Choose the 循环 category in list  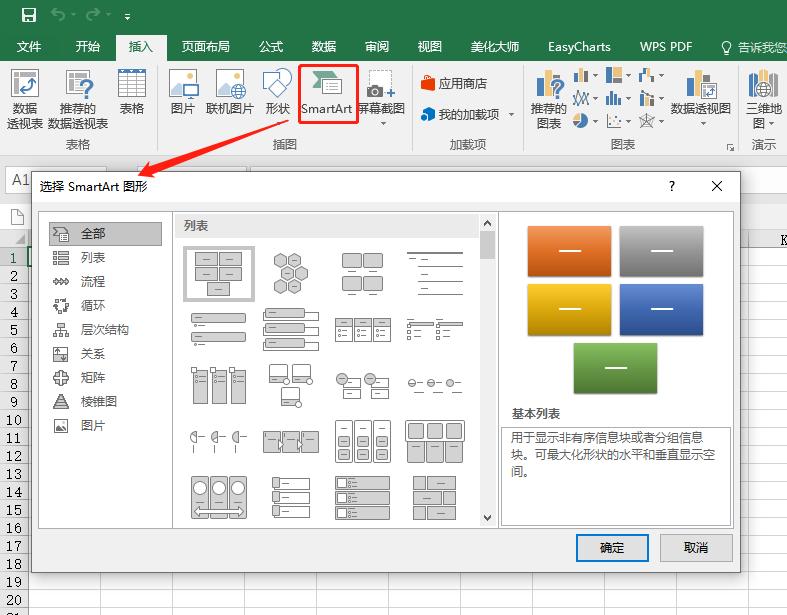[x=93, y=306]
